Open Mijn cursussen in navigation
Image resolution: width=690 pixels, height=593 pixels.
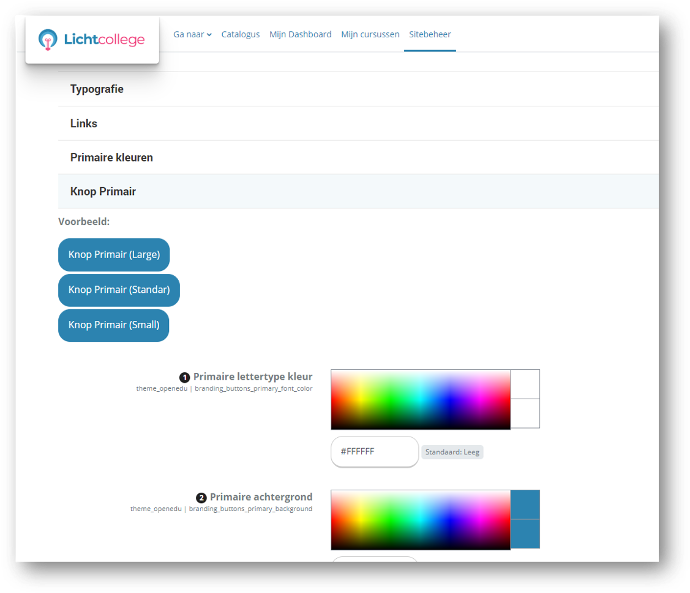369,34
